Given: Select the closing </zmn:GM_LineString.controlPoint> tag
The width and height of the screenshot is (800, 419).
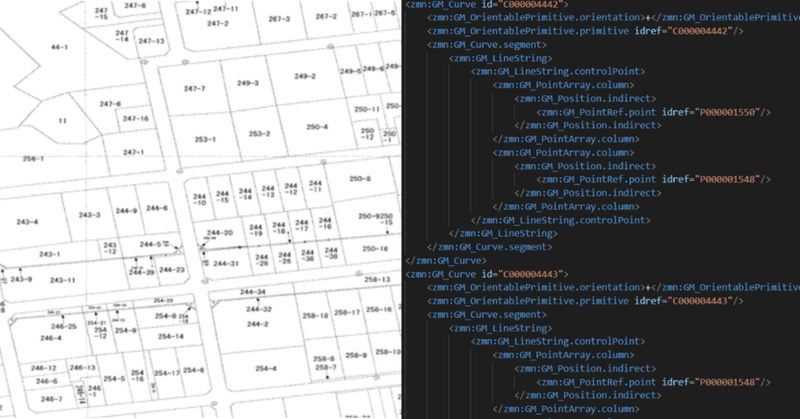Looking at the screenshot, I should point(560,220).
